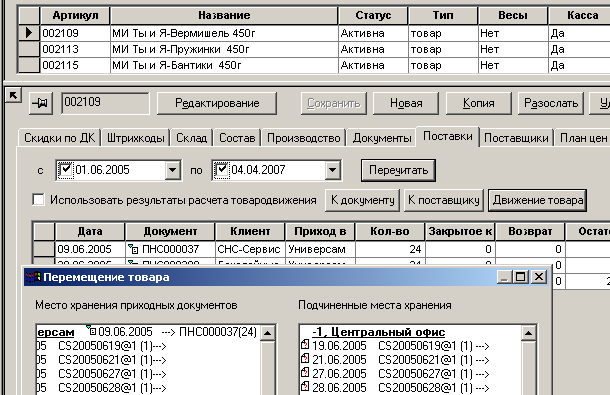Image resolution: width=610 pixels, height=395 pixels.
Task: Select row МИ Ты и Я-Бантики 450г
Action: pyautogui.click(x=224, y=65)
